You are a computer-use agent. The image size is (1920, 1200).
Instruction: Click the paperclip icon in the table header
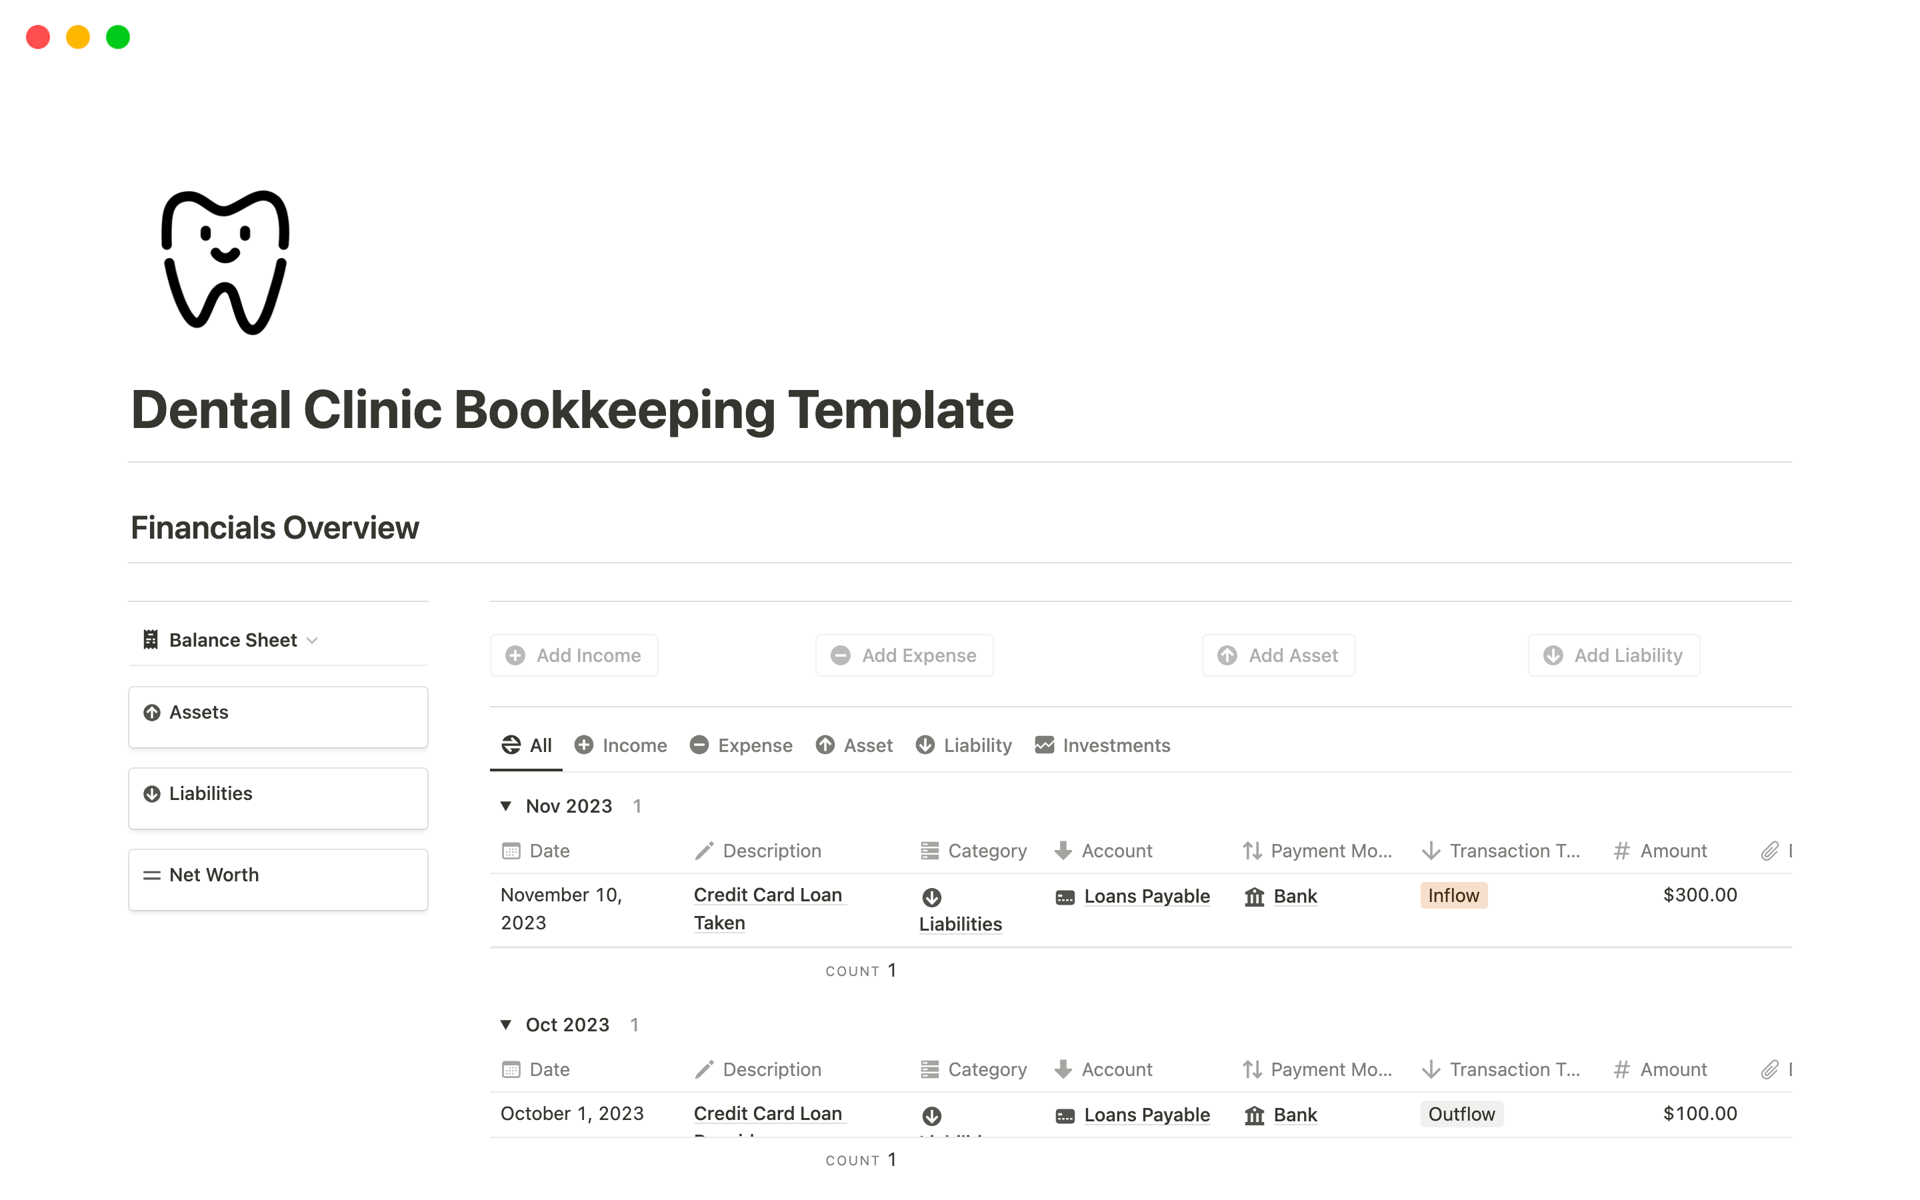coord(1768,850)
